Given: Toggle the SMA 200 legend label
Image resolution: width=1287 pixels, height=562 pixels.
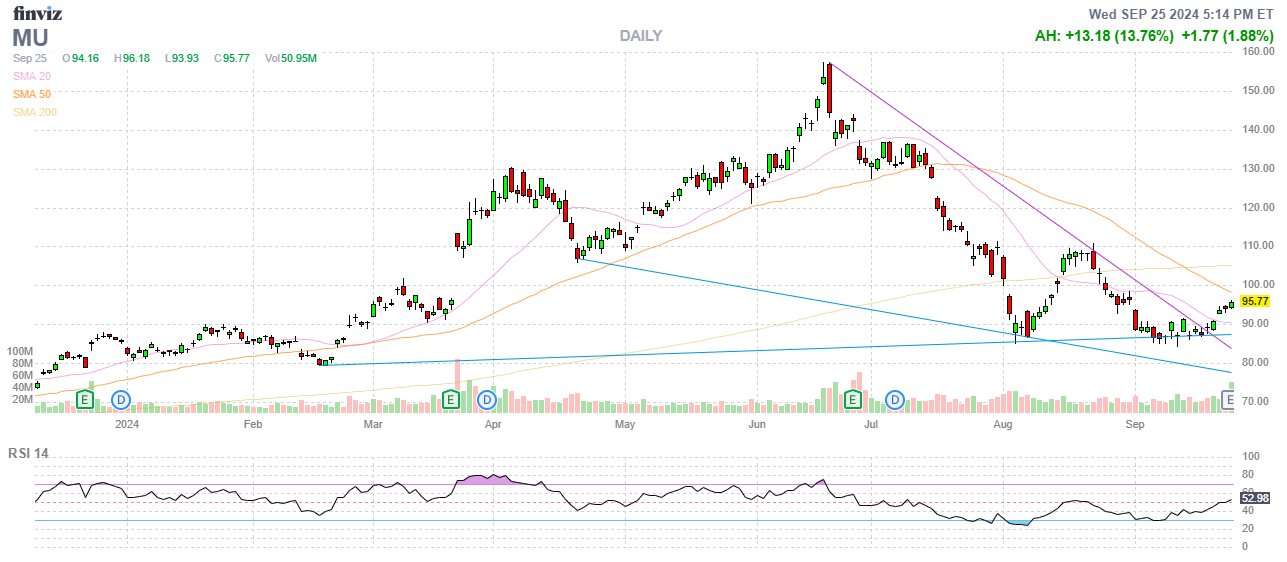Looking at the screenshot, I should tap(35, 112).
